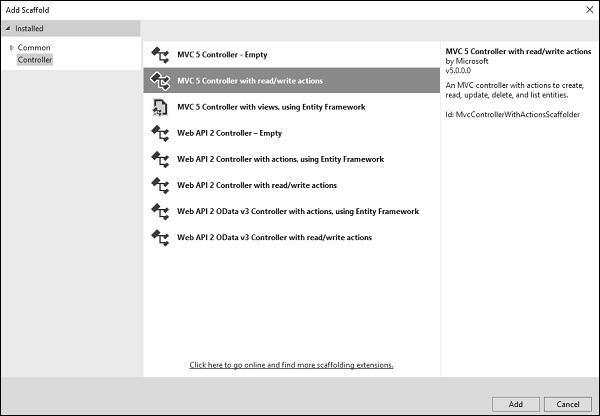600x416 pixels.
Task: Click the Web API 2 Controller Empty icon
Action: coord(158,133)
